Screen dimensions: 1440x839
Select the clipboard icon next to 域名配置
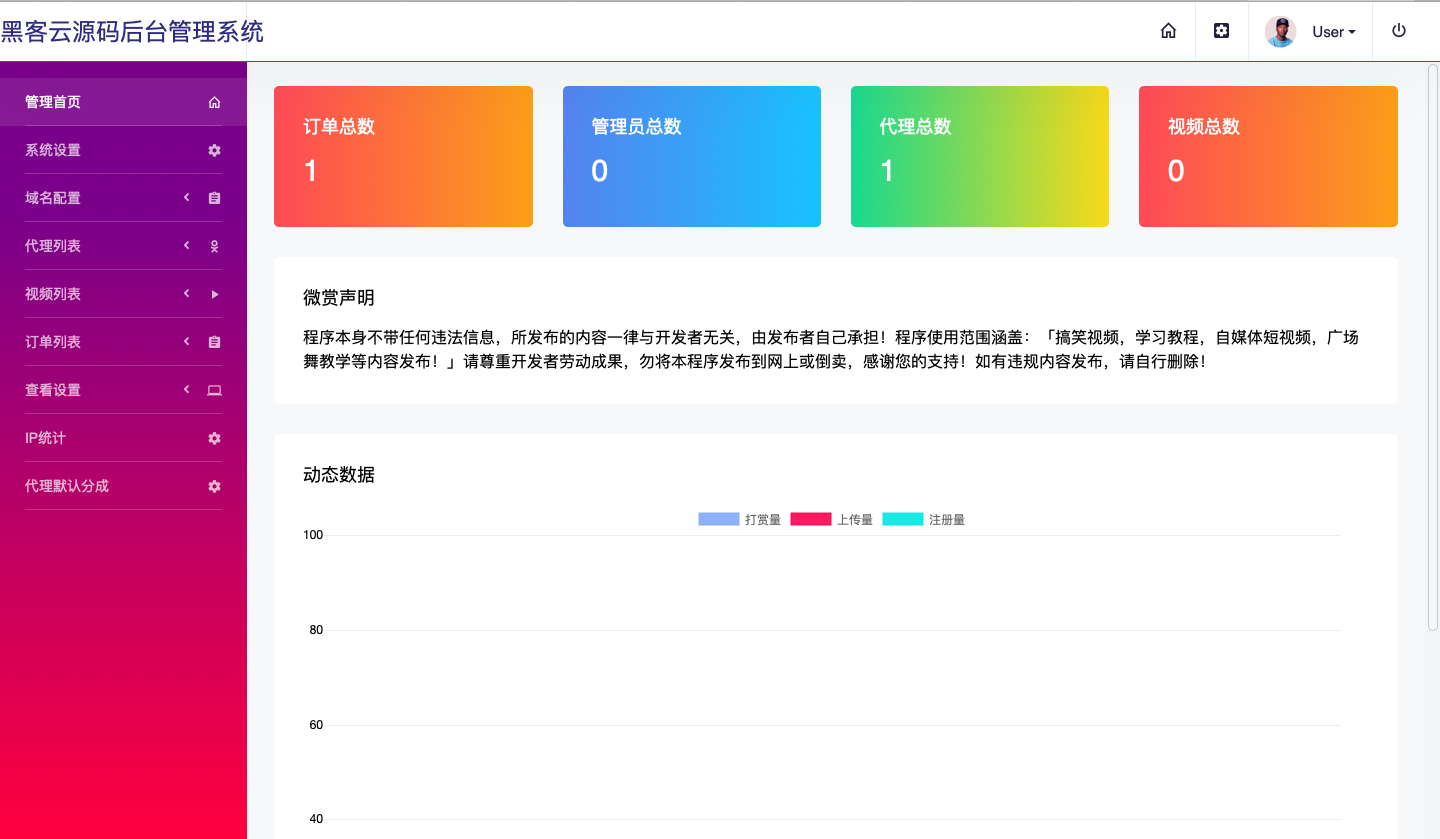pyautogui.click(x=214, y=198)
